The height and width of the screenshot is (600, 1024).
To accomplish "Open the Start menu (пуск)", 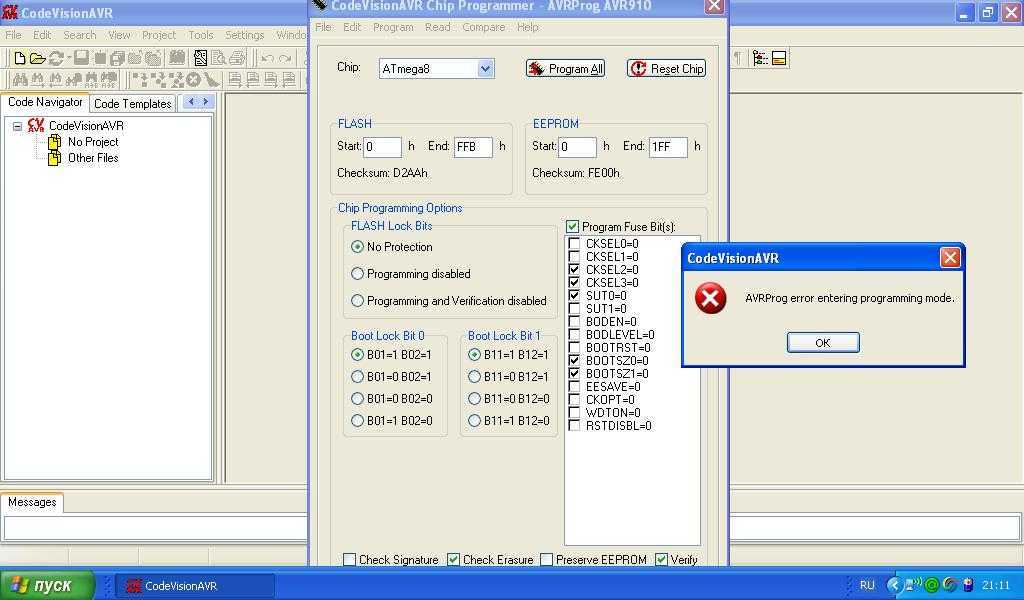I will coord(47,585).
